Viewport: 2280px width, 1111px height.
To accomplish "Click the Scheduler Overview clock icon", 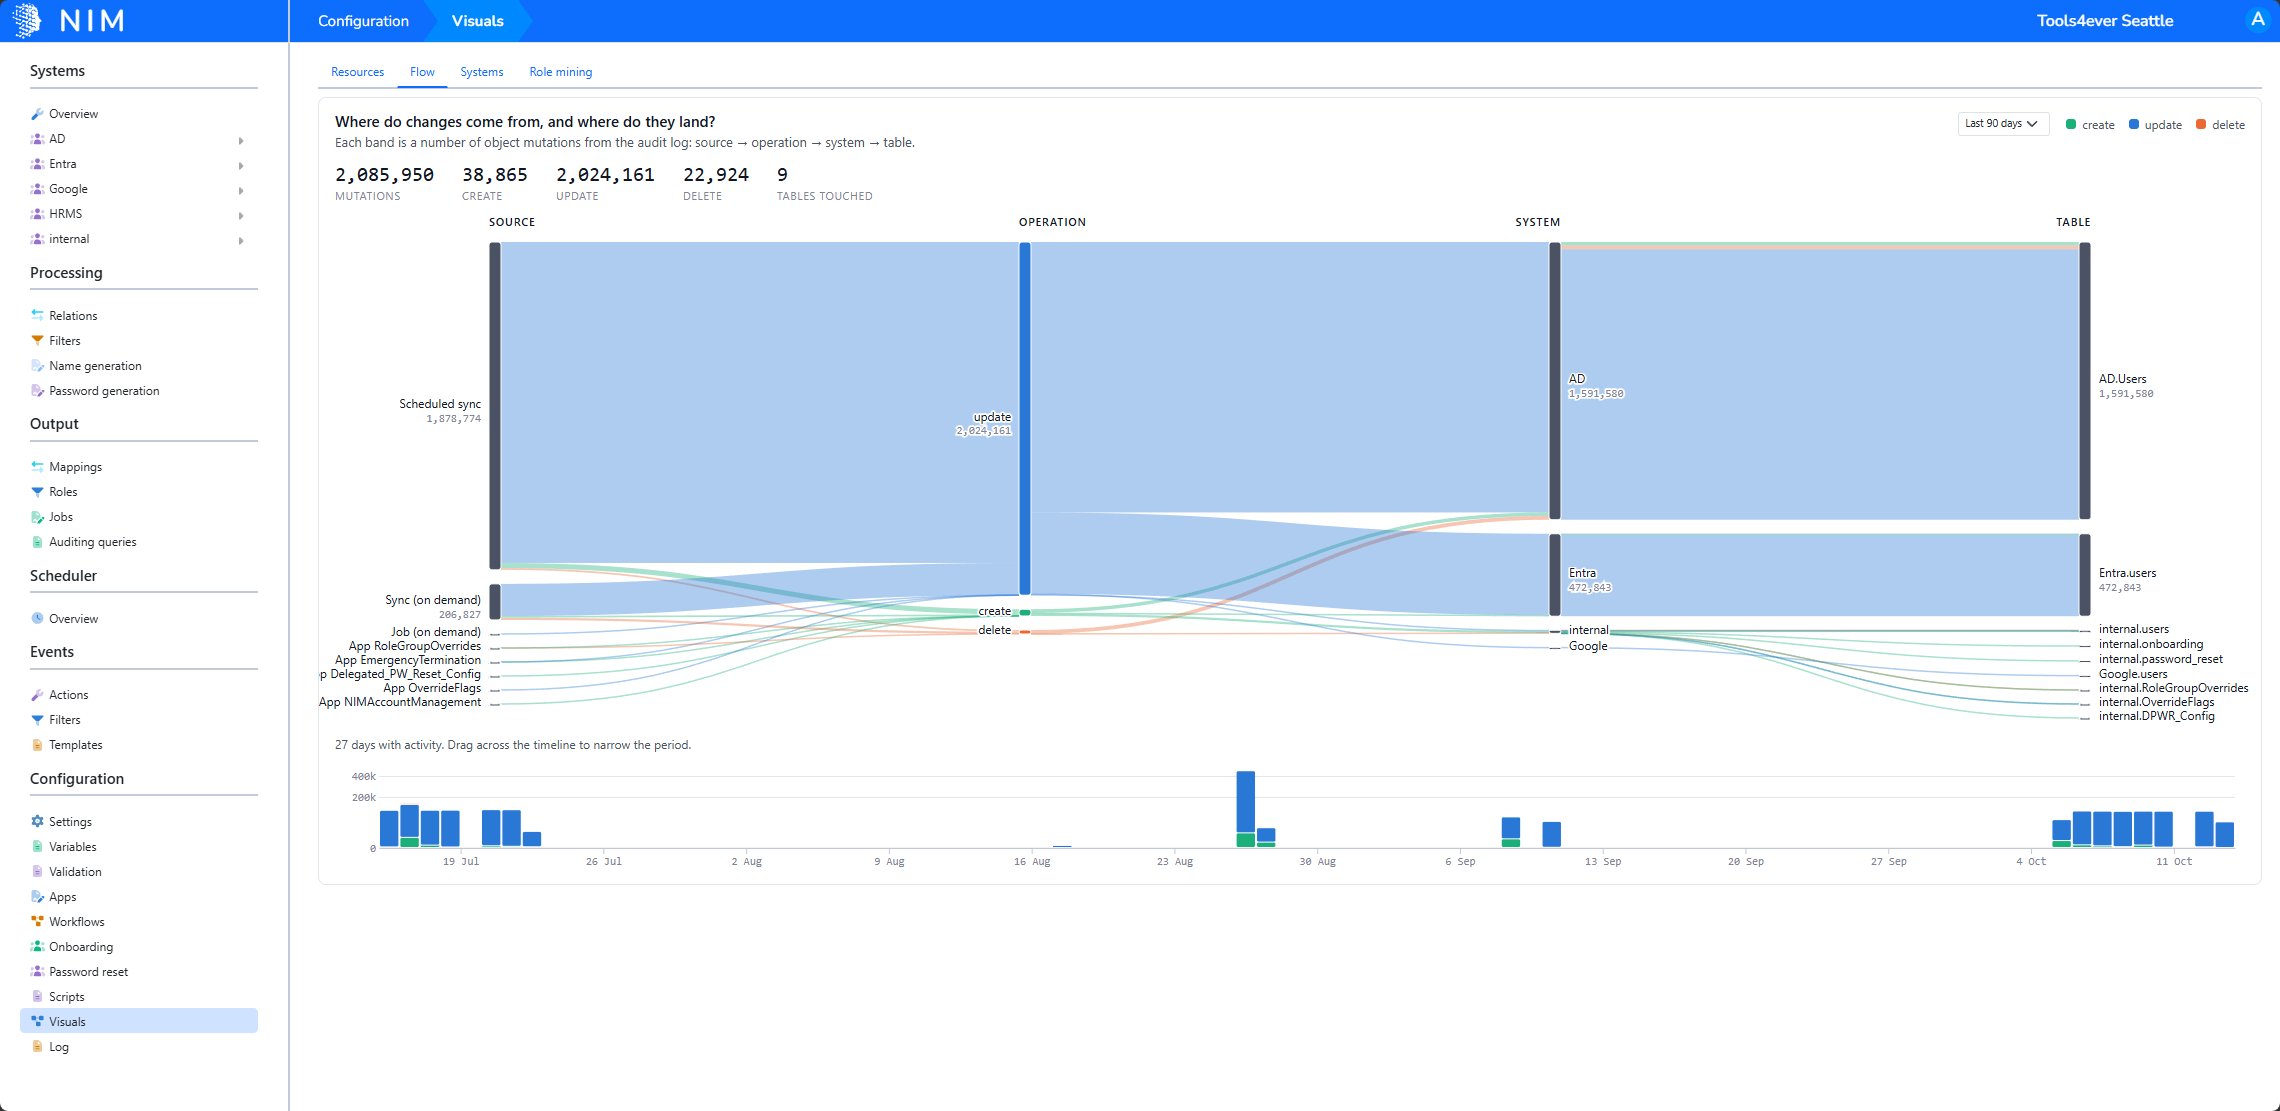I will click(x=37, y=618).
